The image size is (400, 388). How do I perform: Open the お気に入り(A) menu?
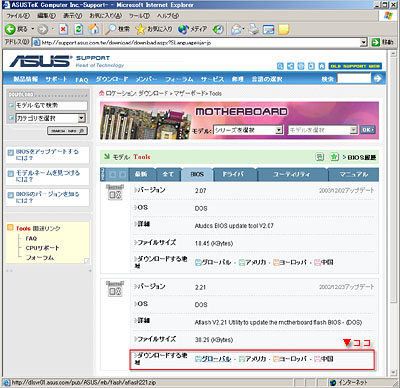click(x=105, y=16)
